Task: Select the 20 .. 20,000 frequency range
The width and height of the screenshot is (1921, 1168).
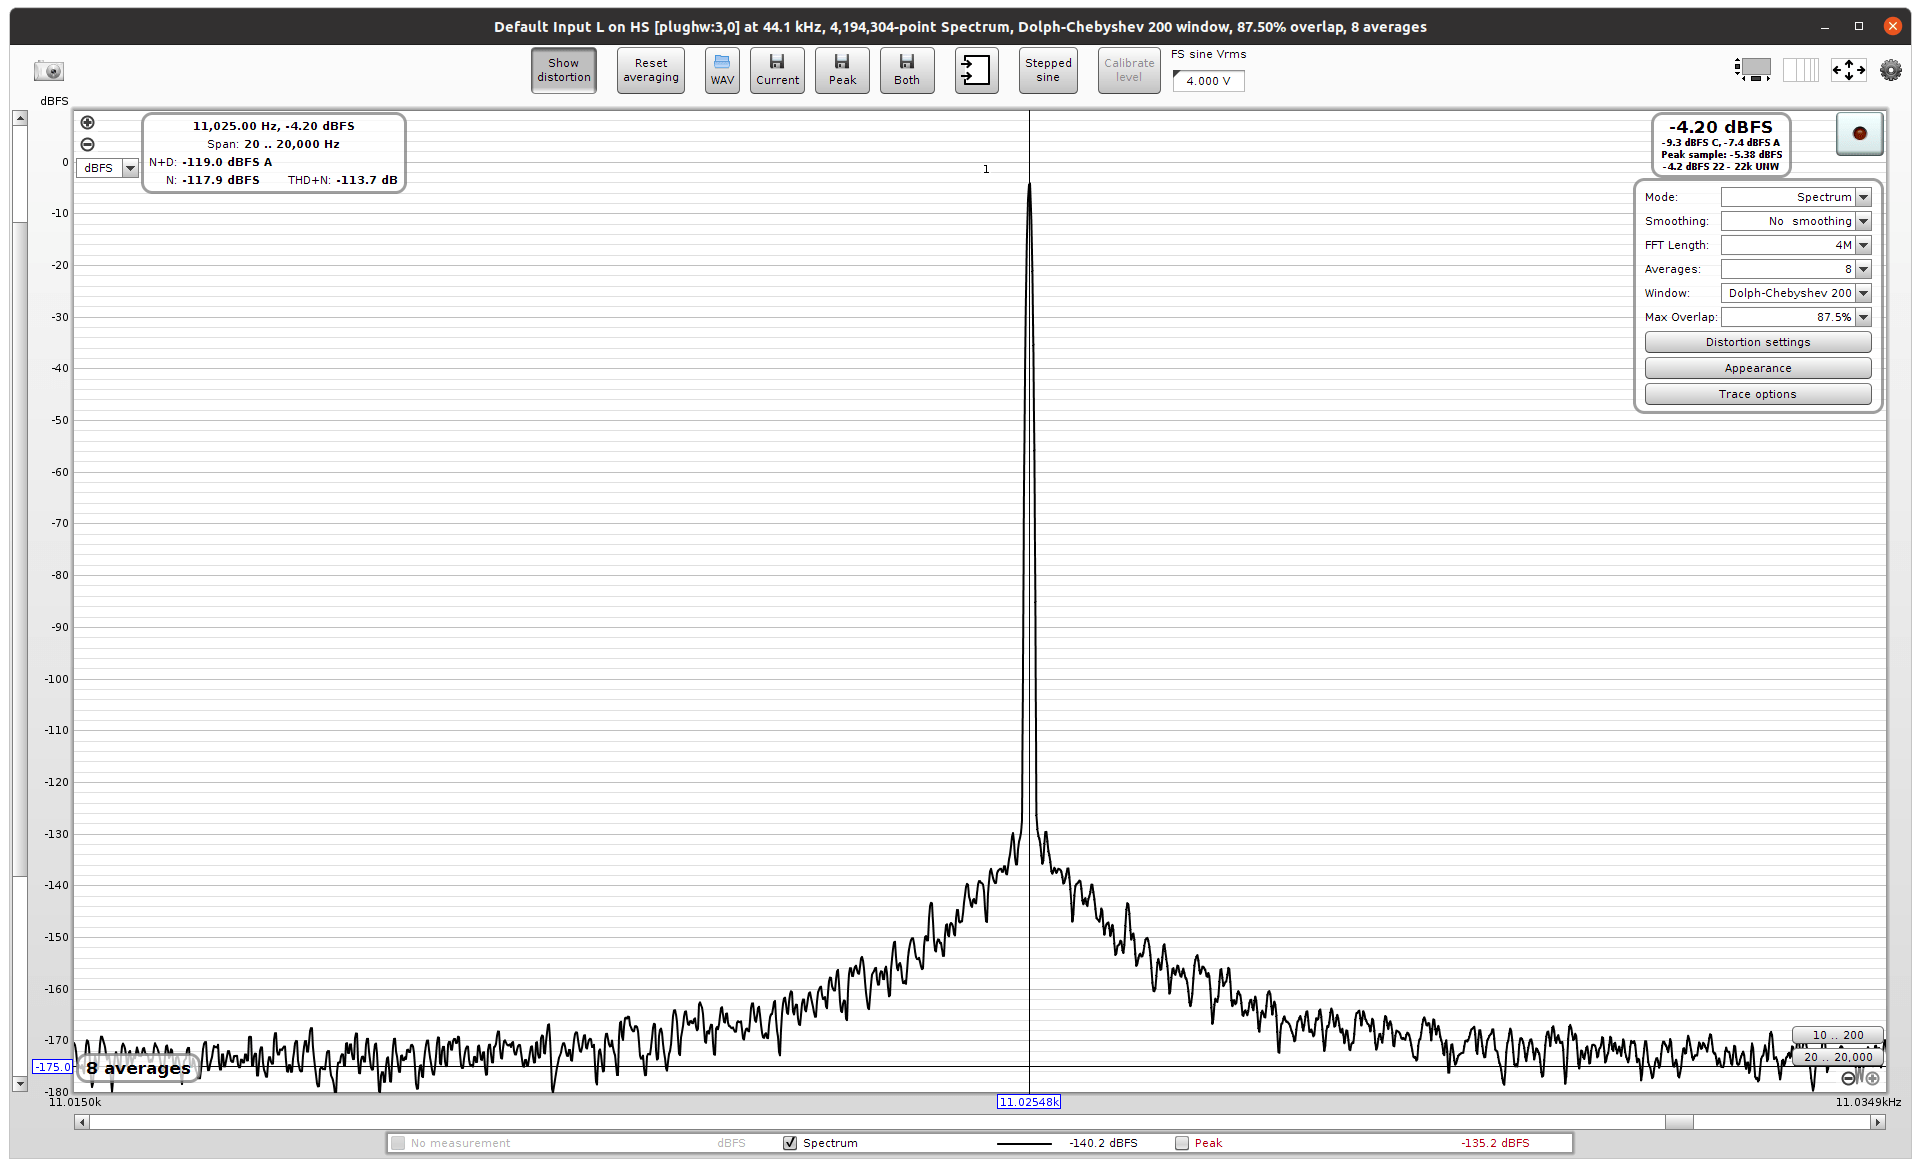Action: 1838,1057
